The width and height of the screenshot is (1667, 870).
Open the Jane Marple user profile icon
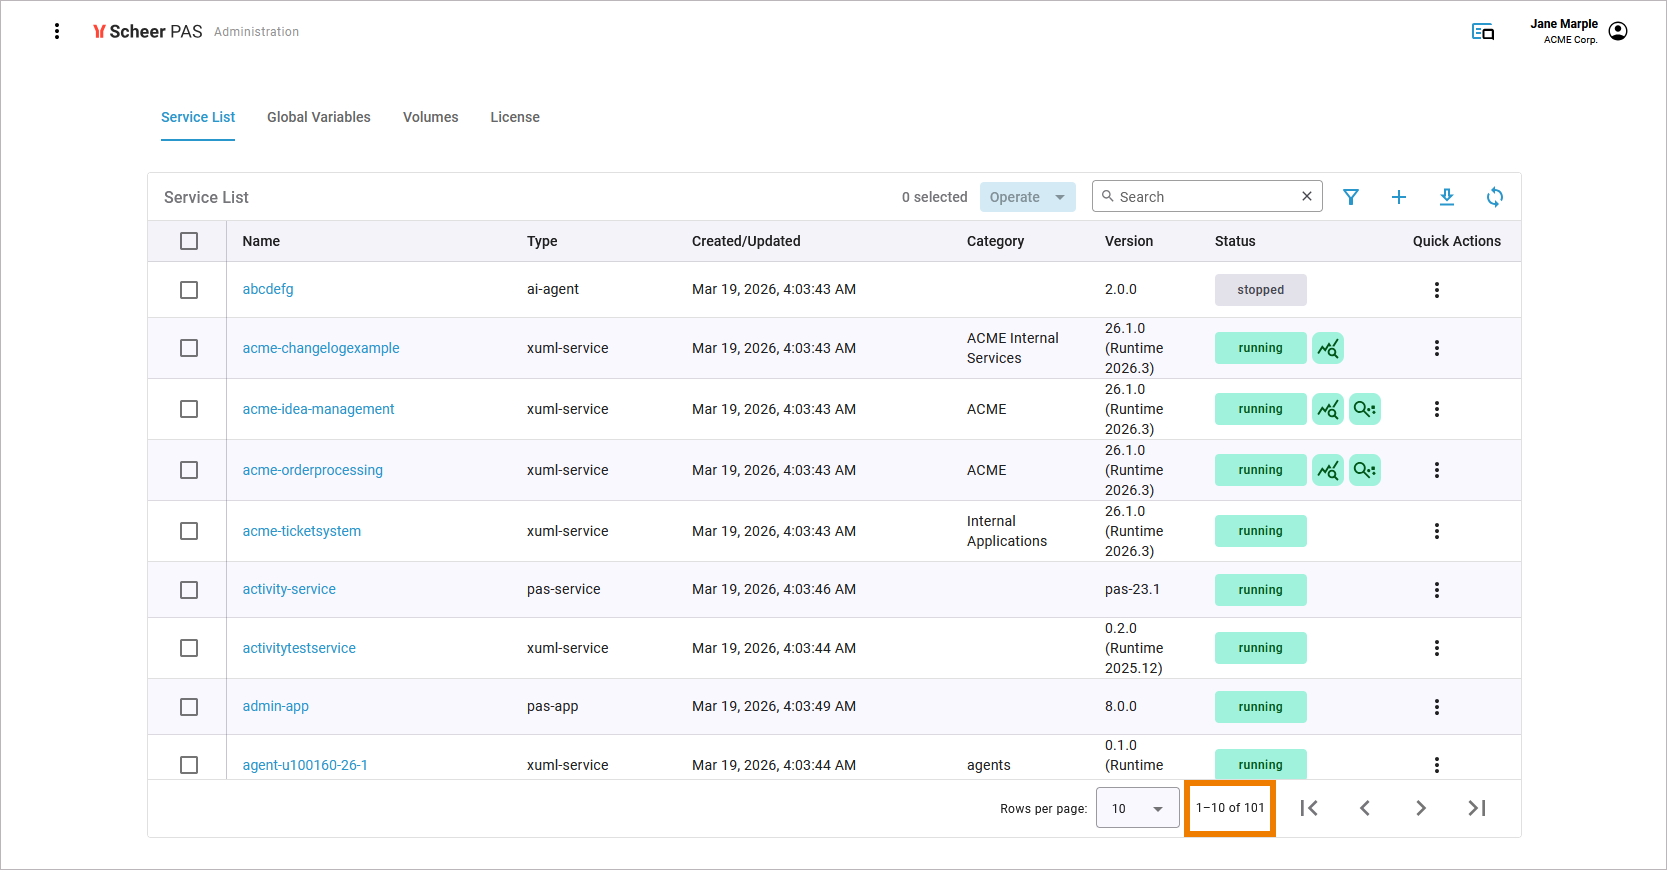pos(1617,31)
